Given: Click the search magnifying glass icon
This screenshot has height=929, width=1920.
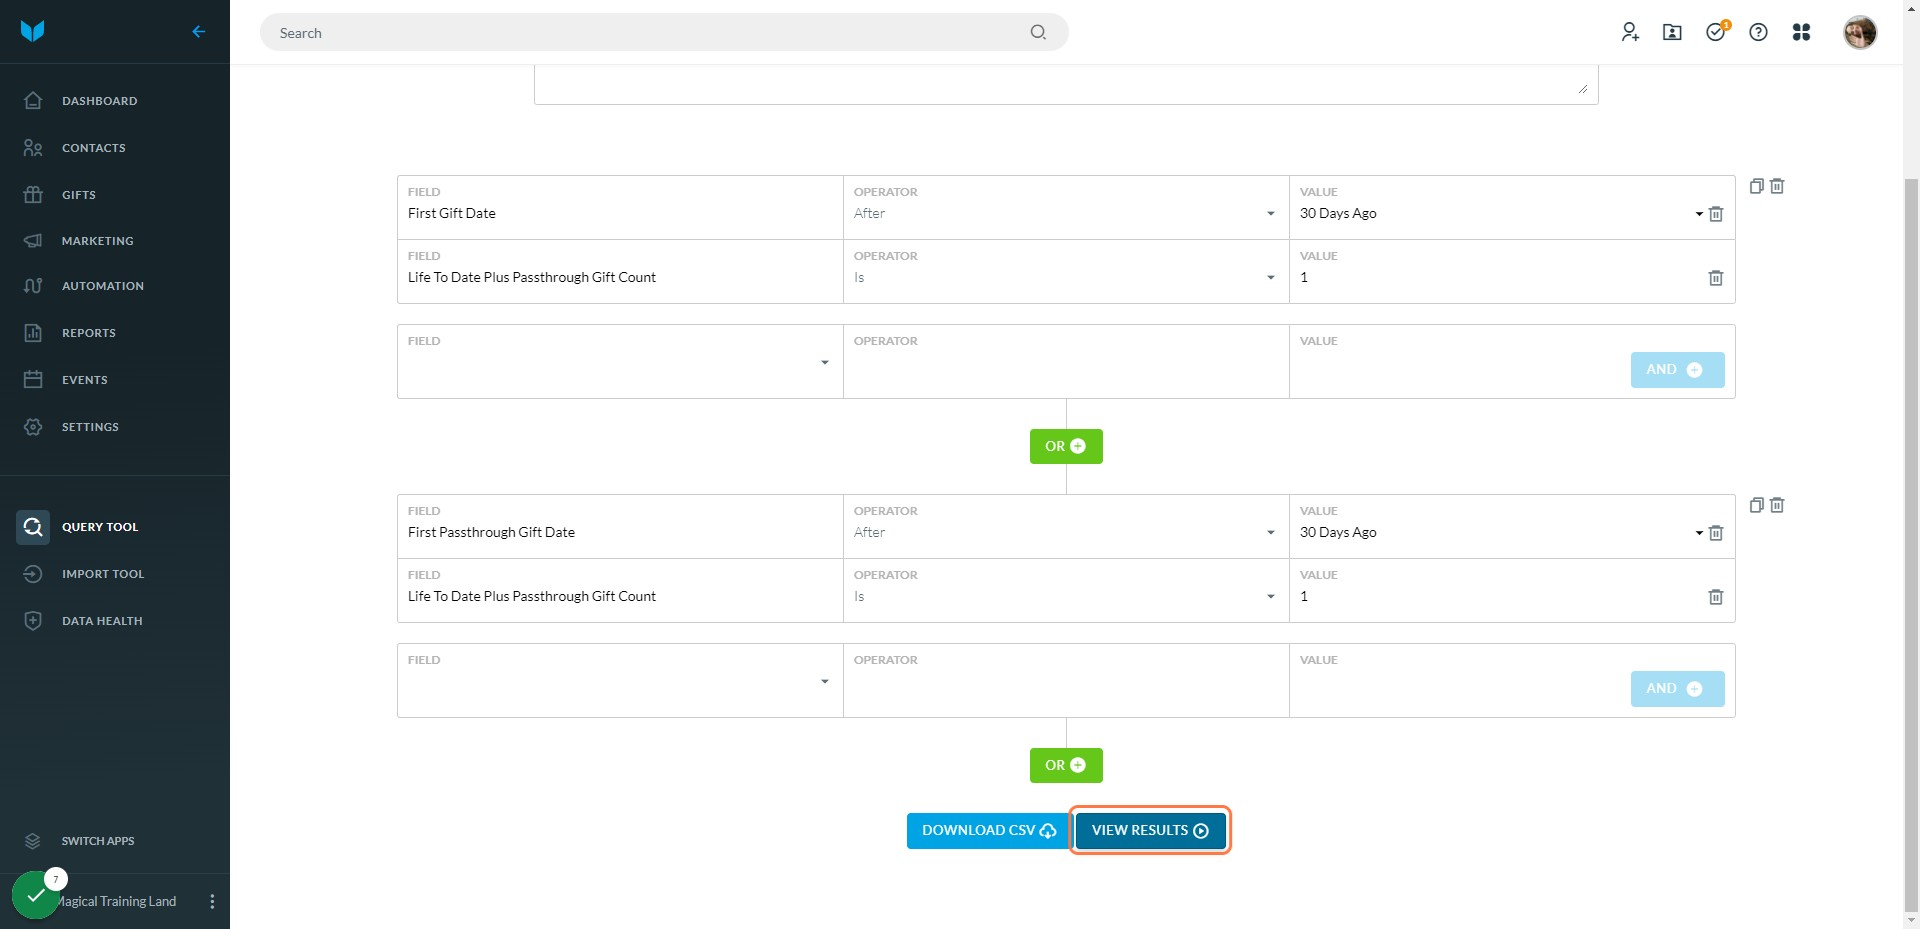Looking at the screenshot, I should point(1038,32).
